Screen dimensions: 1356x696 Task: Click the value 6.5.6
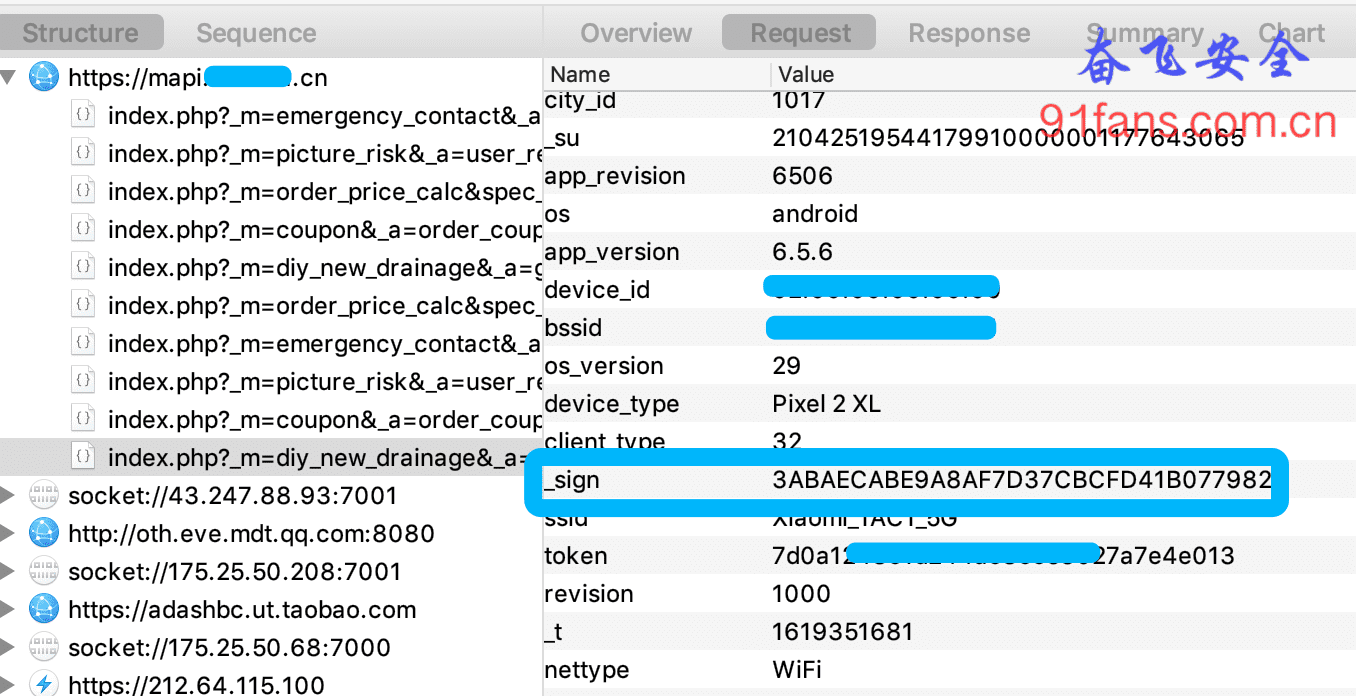802,252
